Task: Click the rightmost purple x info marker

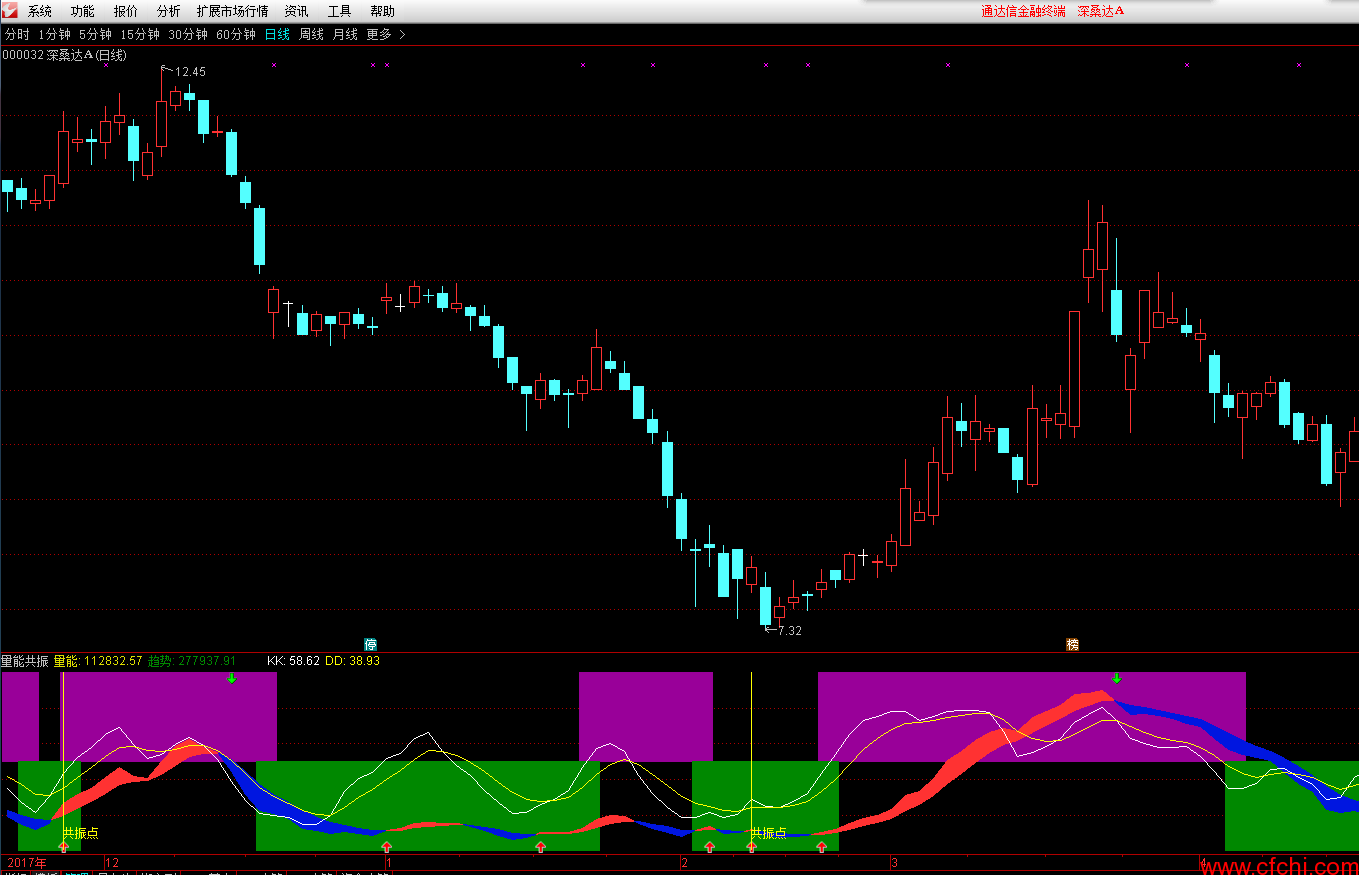Action: (1299, 65)
